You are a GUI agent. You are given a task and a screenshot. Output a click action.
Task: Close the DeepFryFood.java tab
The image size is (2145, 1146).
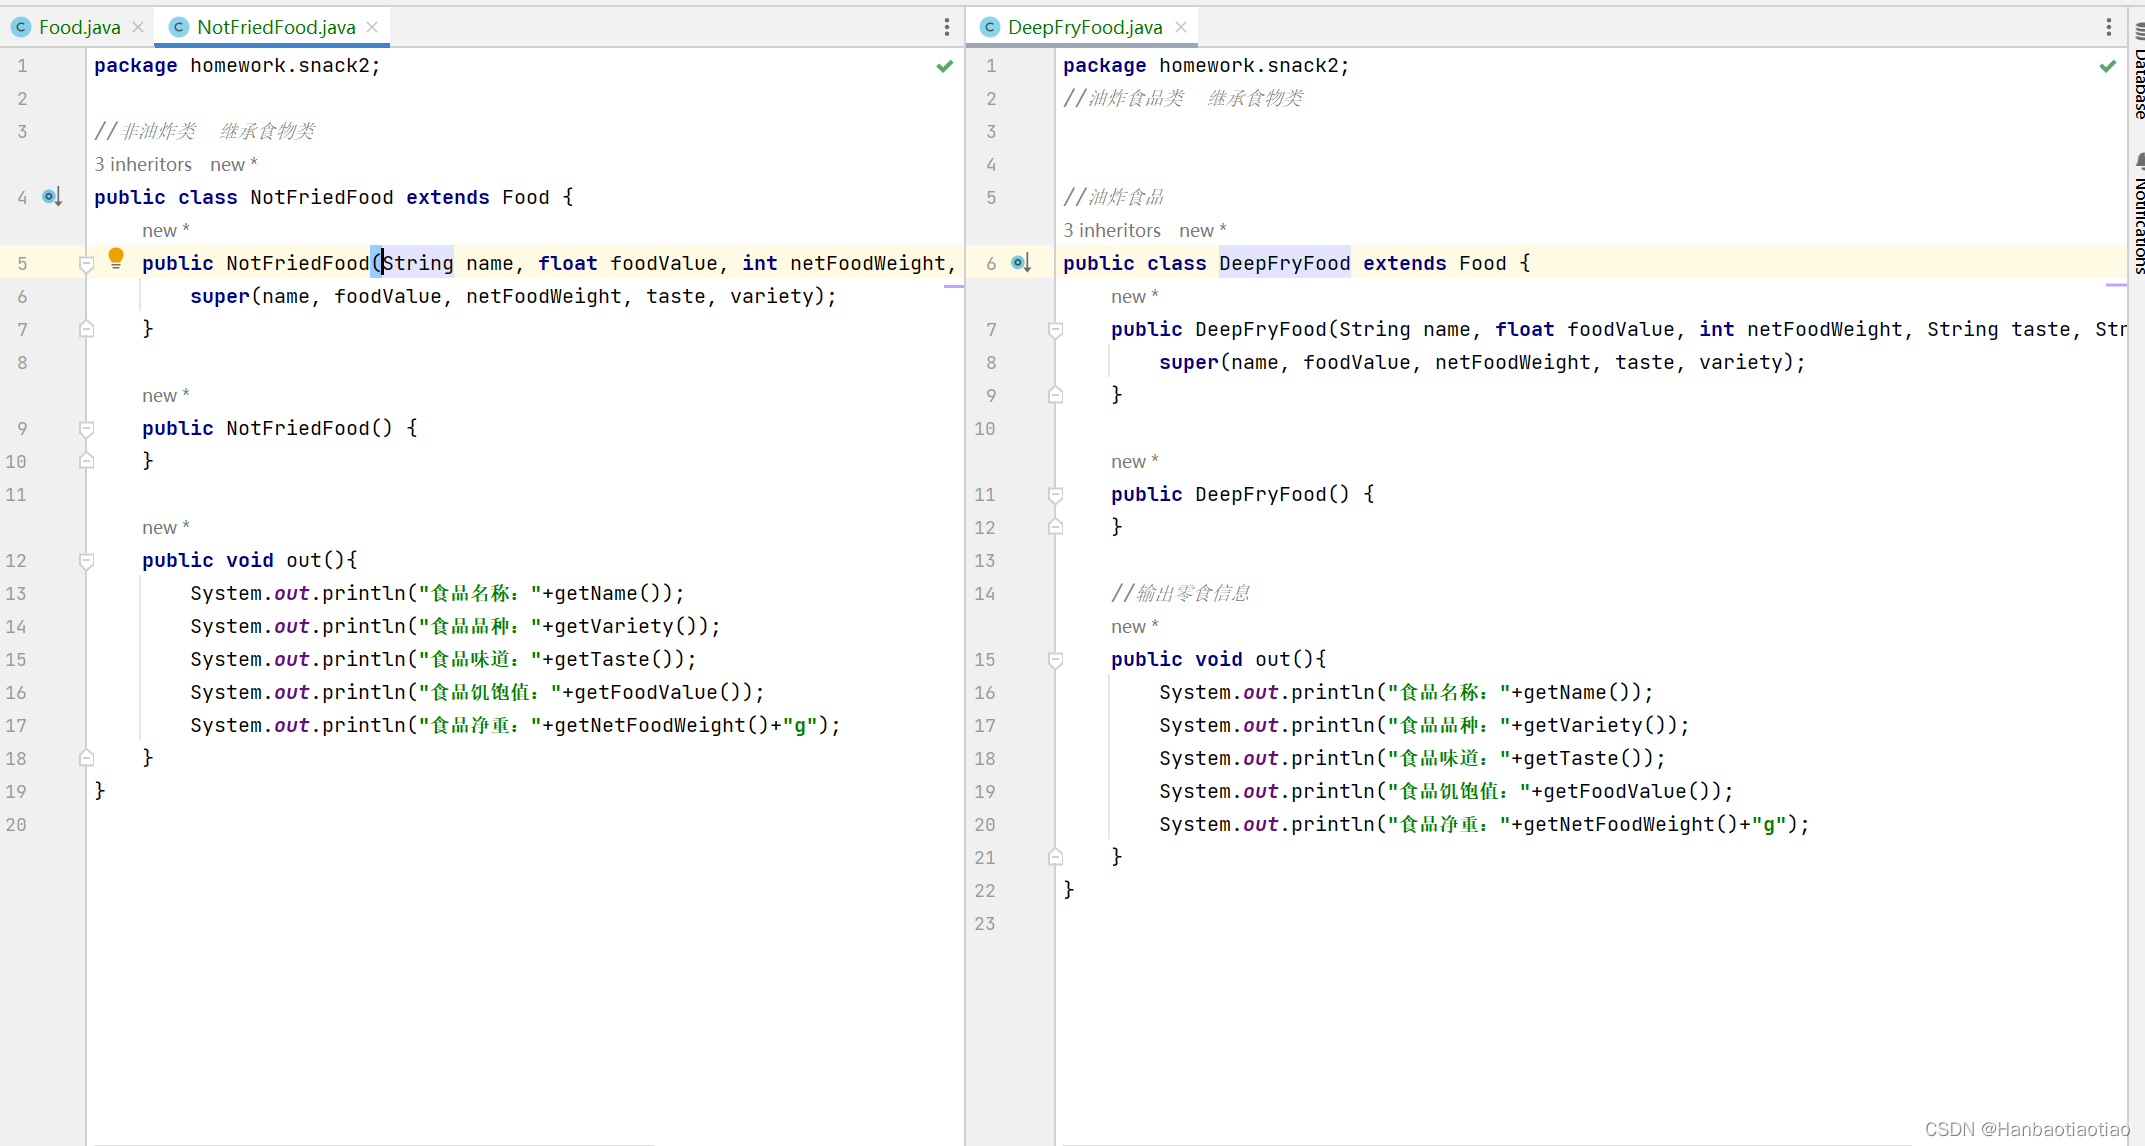point(1181,27)
